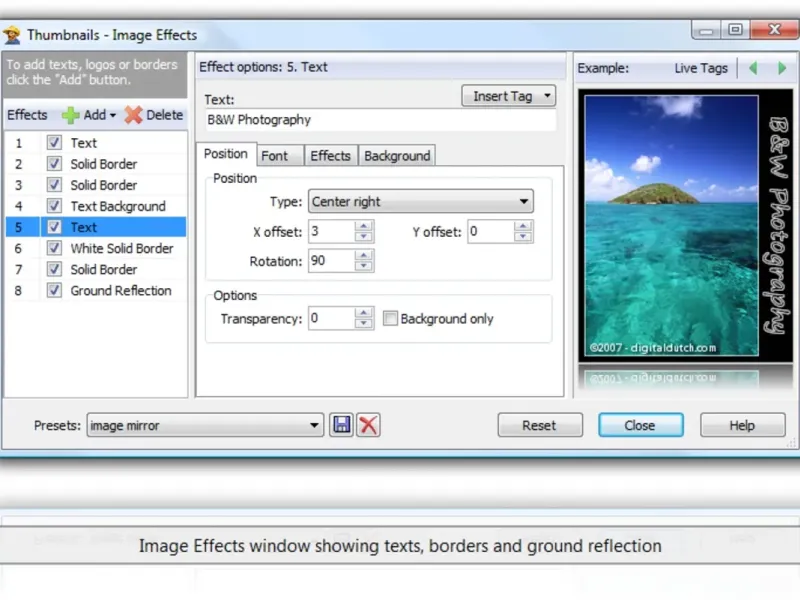Expand the position Type combo box

point(421,202)
